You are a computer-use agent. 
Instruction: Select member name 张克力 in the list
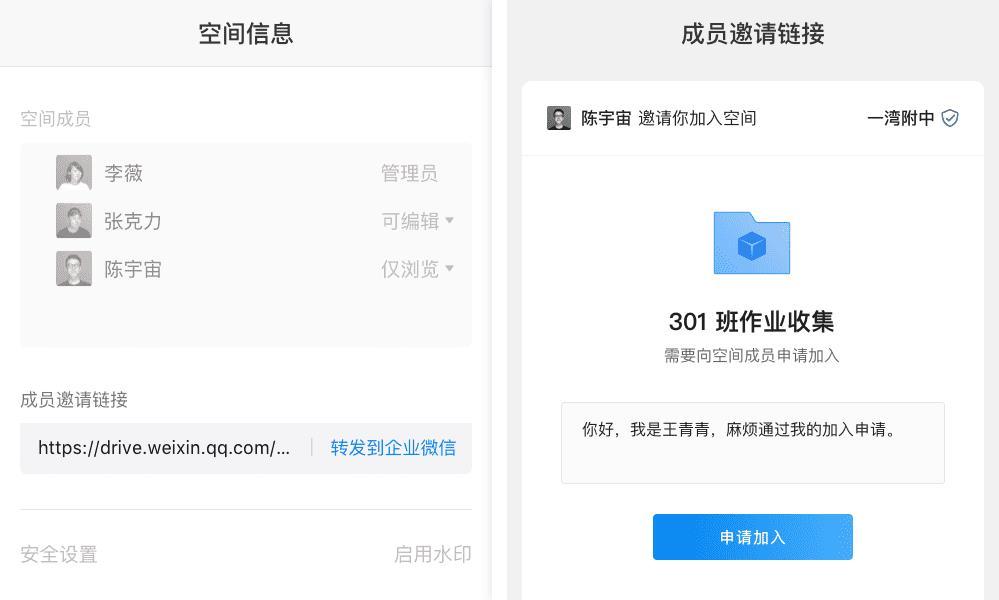[133, 221]
